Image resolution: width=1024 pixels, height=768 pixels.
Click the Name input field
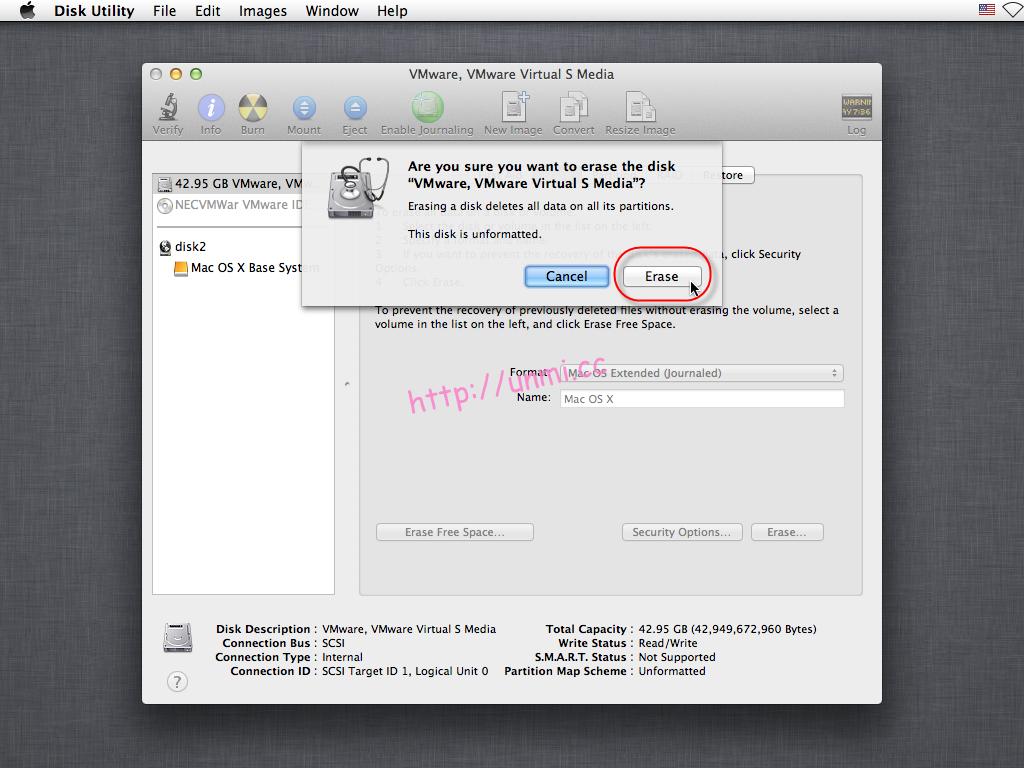[x=701, y=398]
